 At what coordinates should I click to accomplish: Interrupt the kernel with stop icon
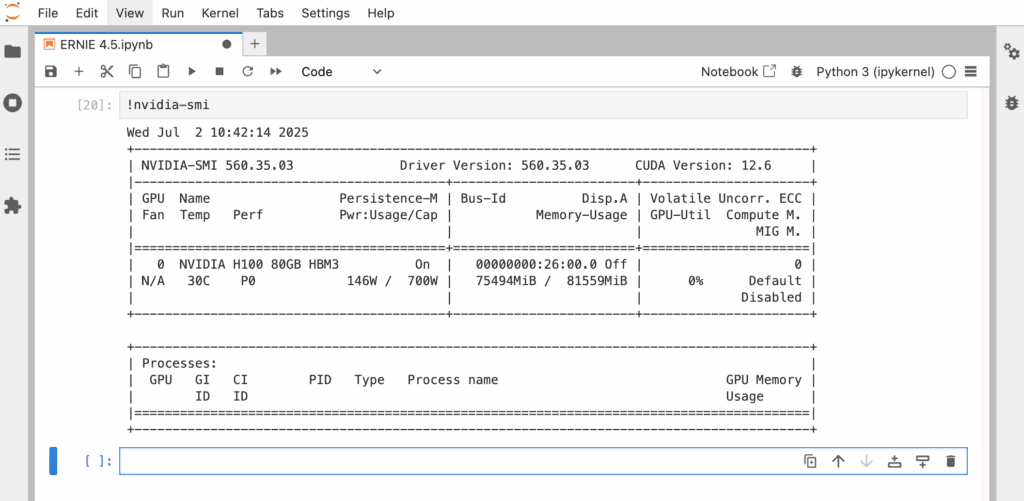(x=219, y=72)
